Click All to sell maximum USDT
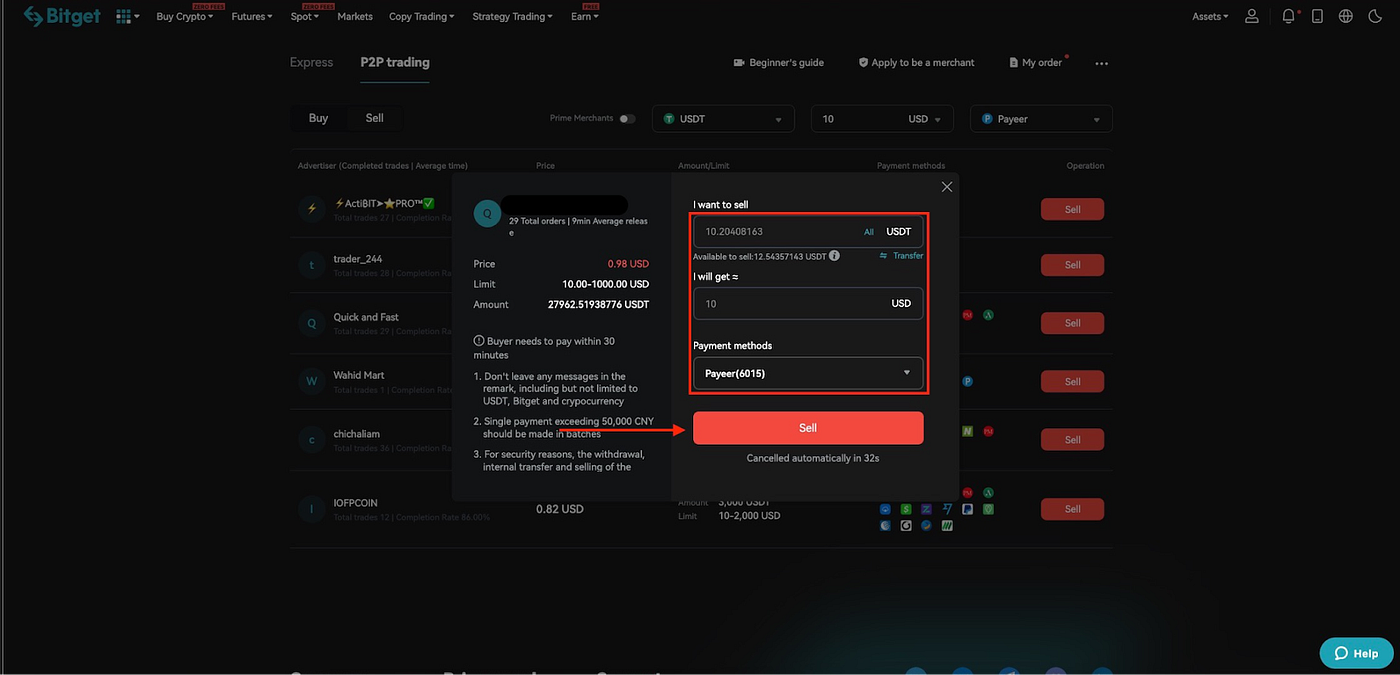Screen dimensions: 1400x675 coord(868,231)
